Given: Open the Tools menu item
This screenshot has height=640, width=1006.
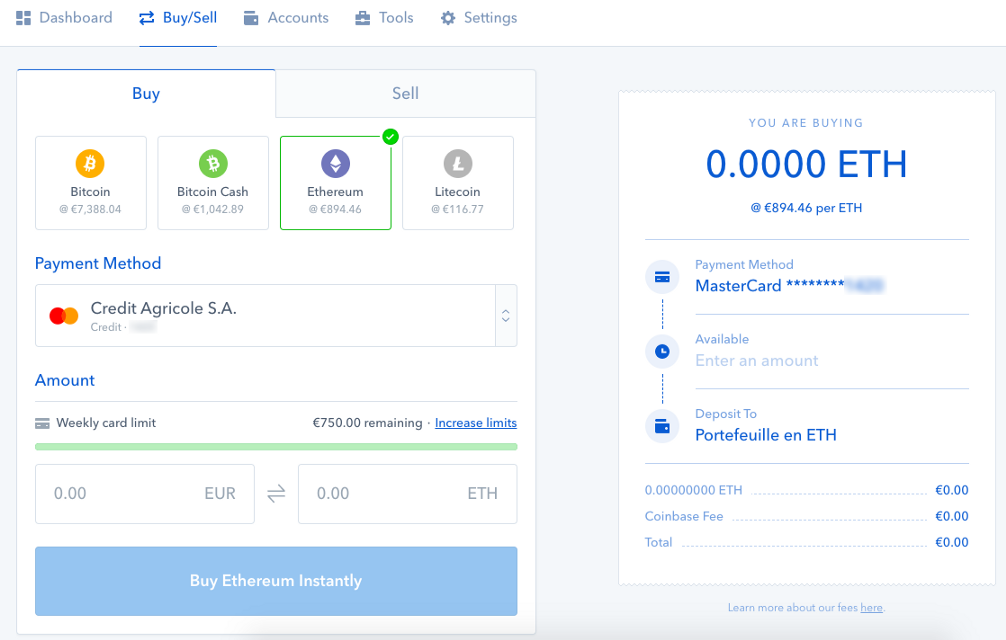Looking at the screenshot, I should point(384,18).
